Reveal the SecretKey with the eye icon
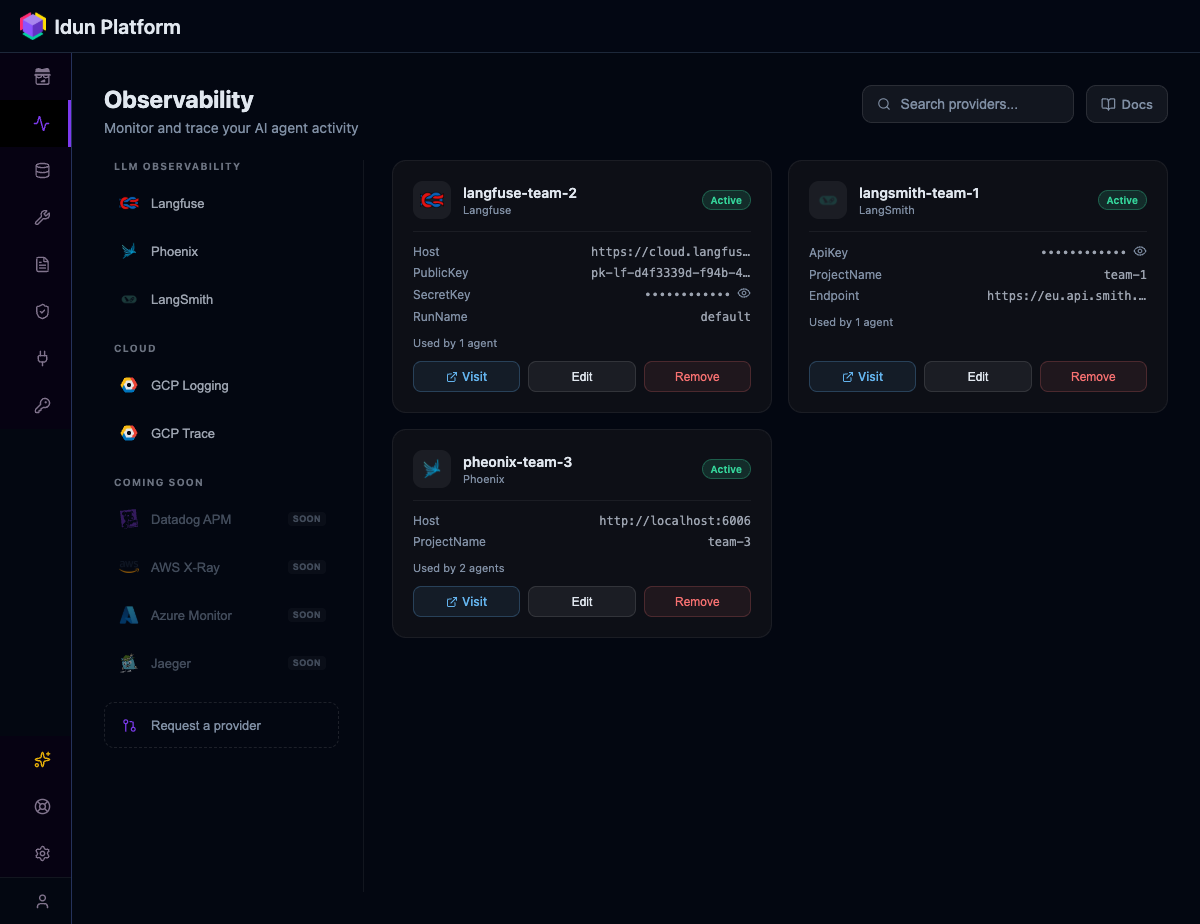 (744, 294)
